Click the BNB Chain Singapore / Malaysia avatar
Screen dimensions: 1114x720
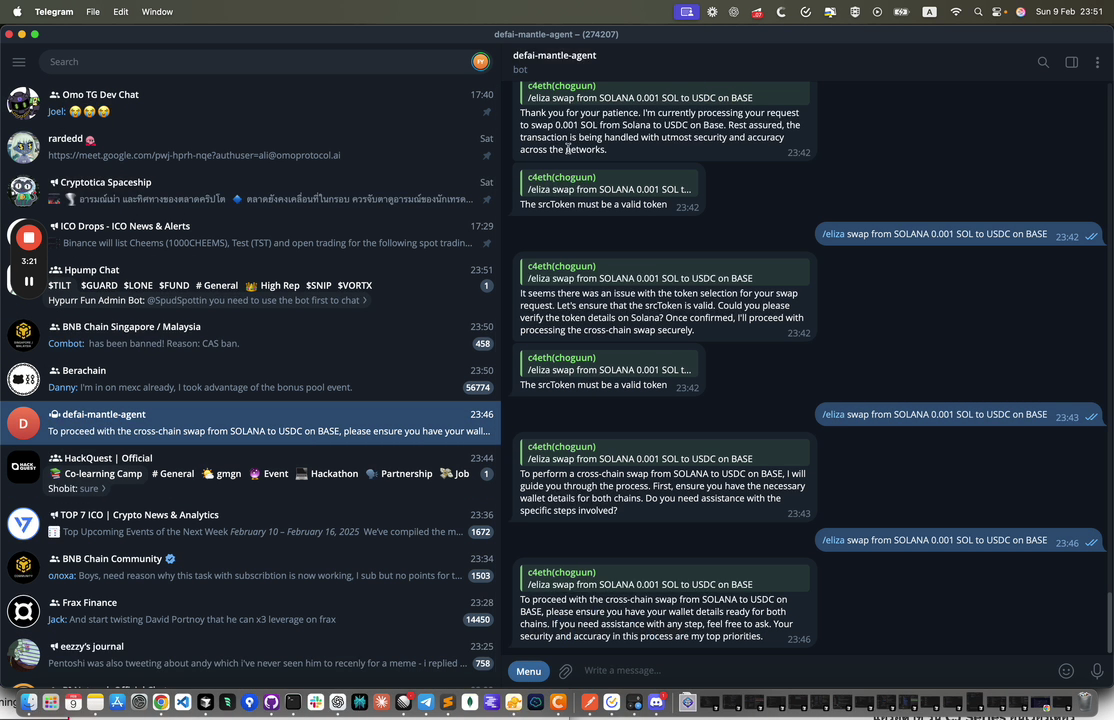[23, 335]
